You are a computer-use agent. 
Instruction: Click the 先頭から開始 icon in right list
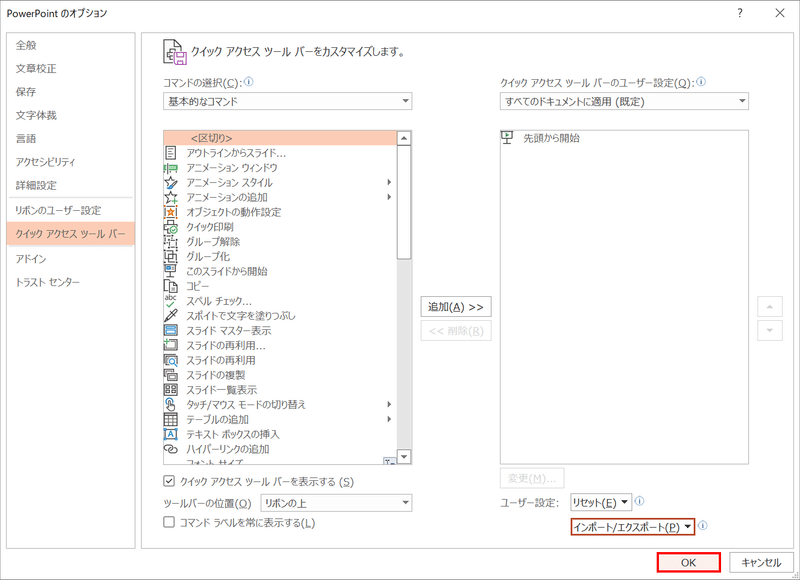[x=507, y=137]
